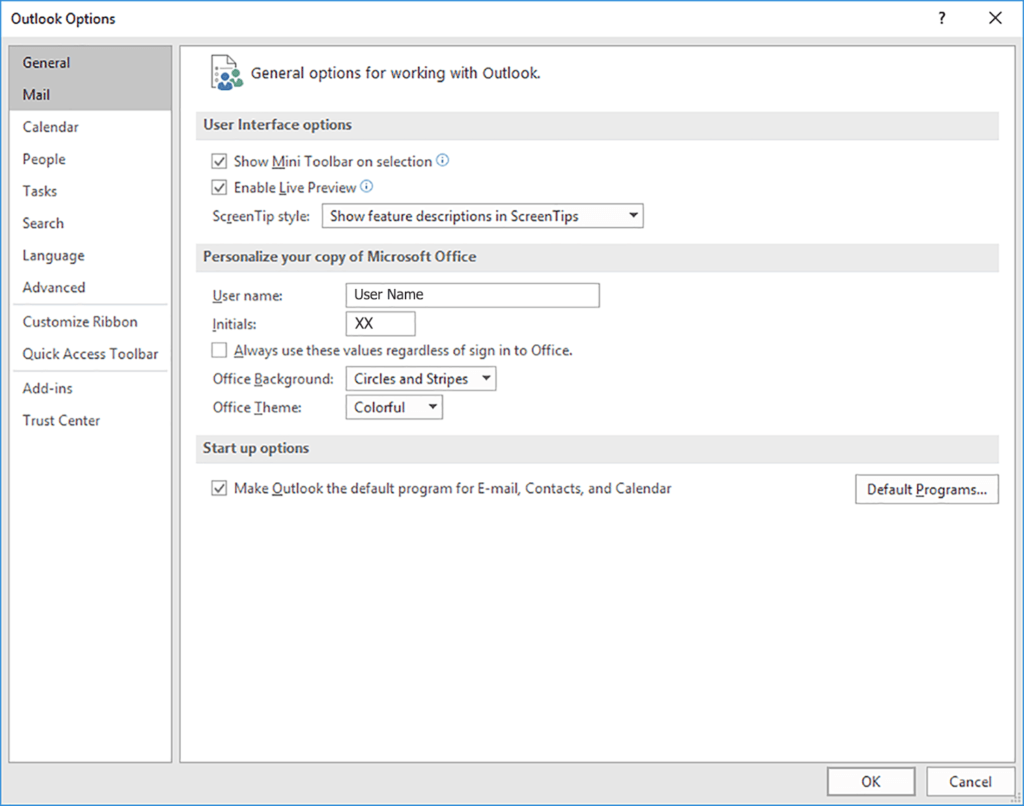Uncheck Make Outlook the default program
This screenshot has height=806, width=1024.
tap(220, 489)
